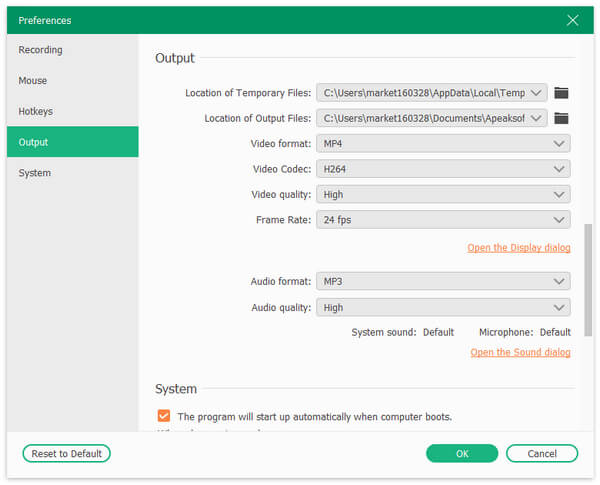Select the Mouse settings tab
Image resolution: width=600 pixels, height=485 pixels.
(x=33, y=81)
